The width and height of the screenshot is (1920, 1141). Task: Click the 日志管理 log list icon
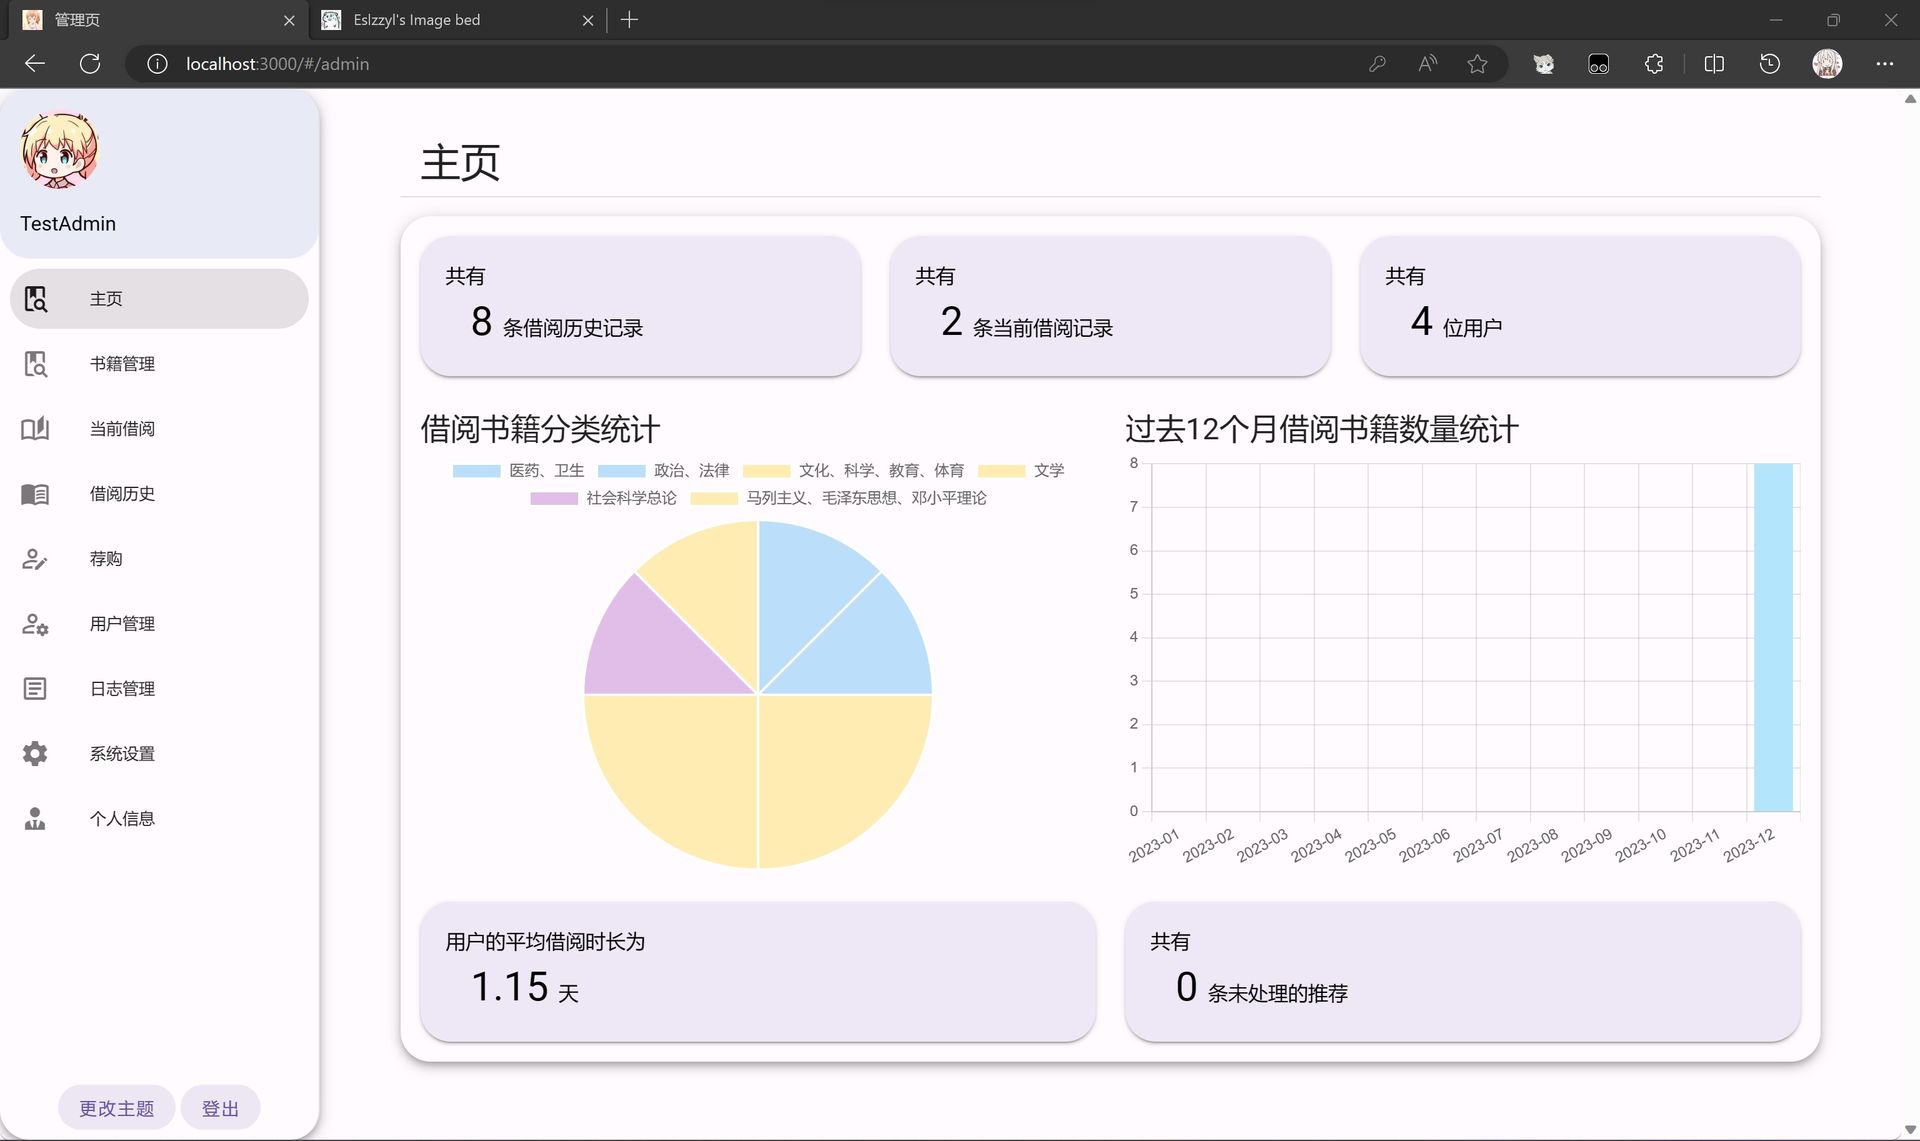click(35, 689)
